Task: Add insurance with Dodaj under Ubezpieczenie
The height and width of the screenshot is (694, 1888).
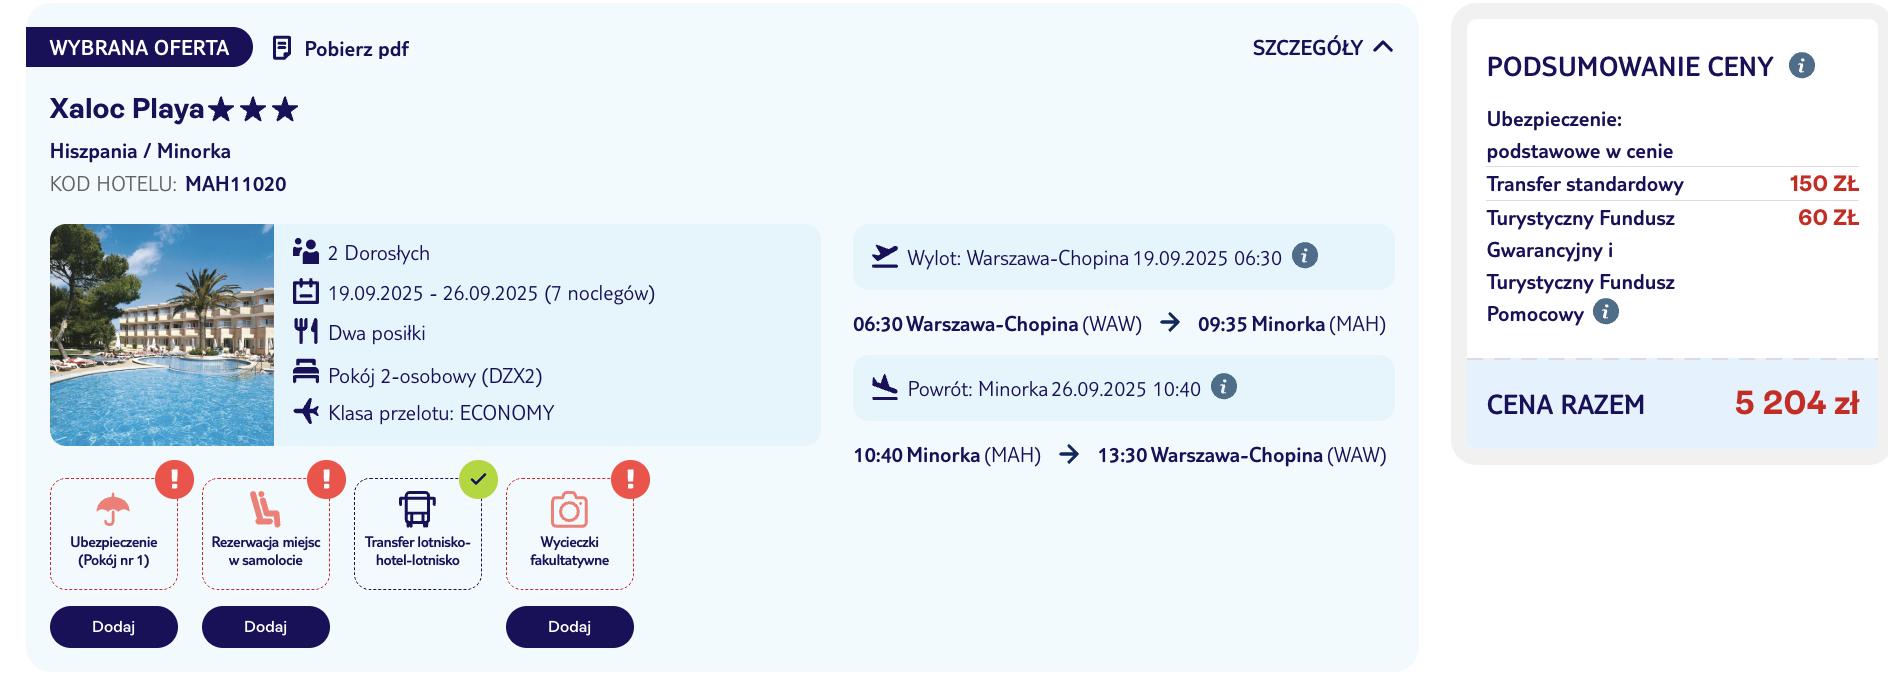Action: pyautogui.click(x=114, y=627)
